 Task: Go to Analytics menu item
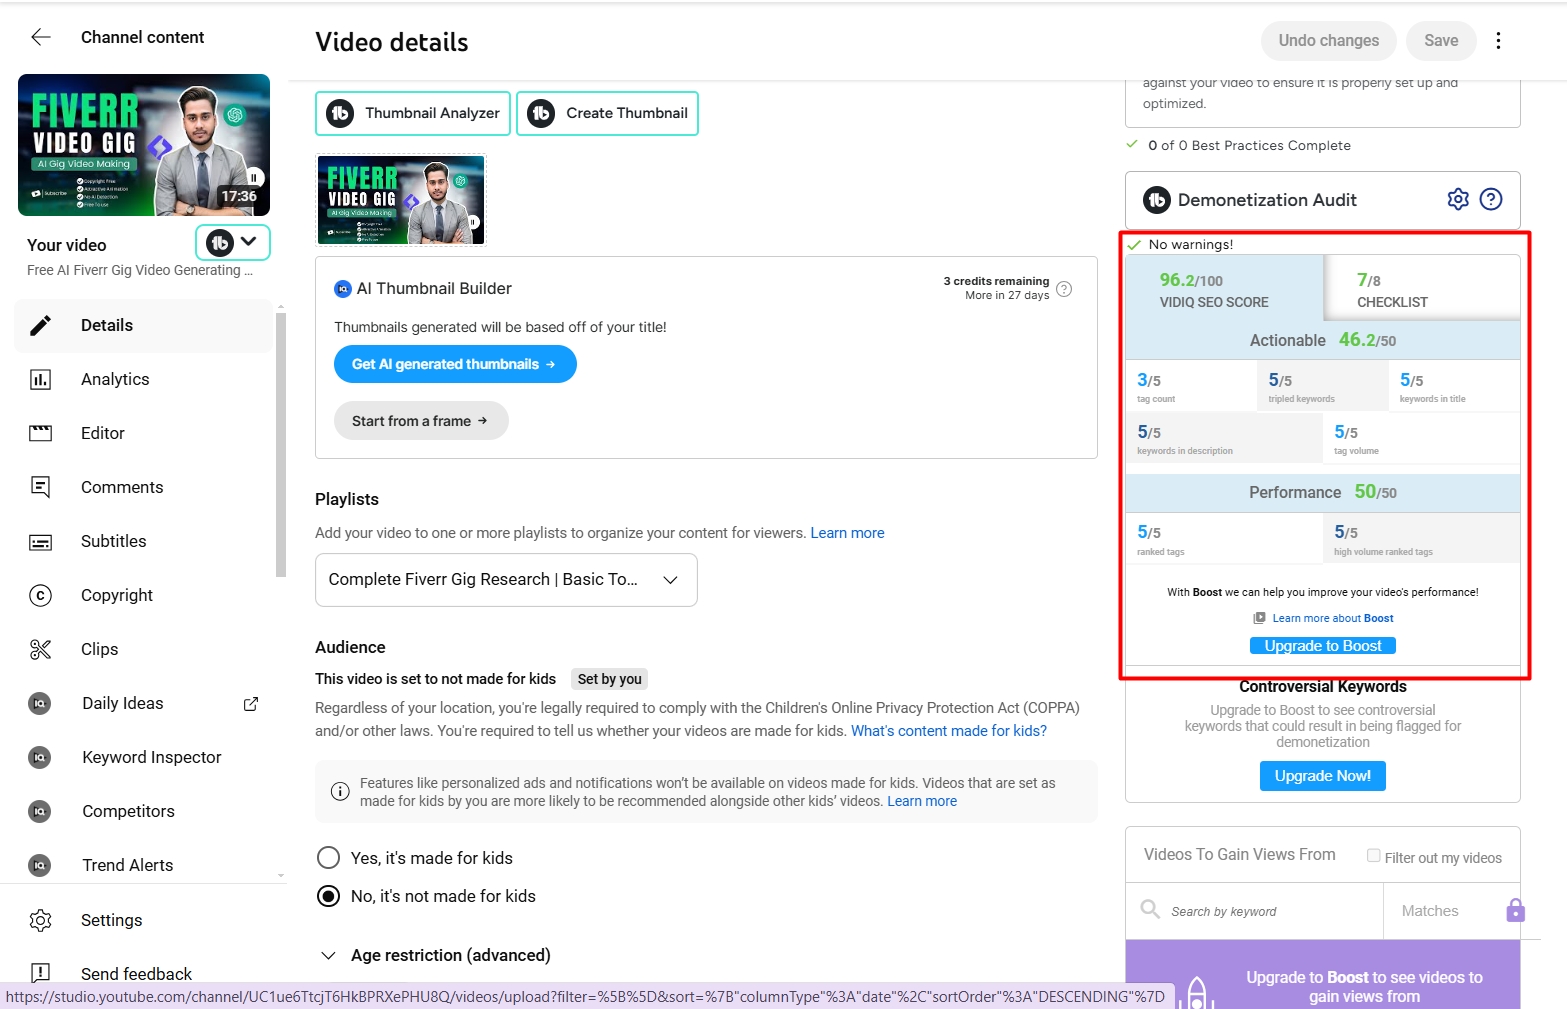[144, 379]
